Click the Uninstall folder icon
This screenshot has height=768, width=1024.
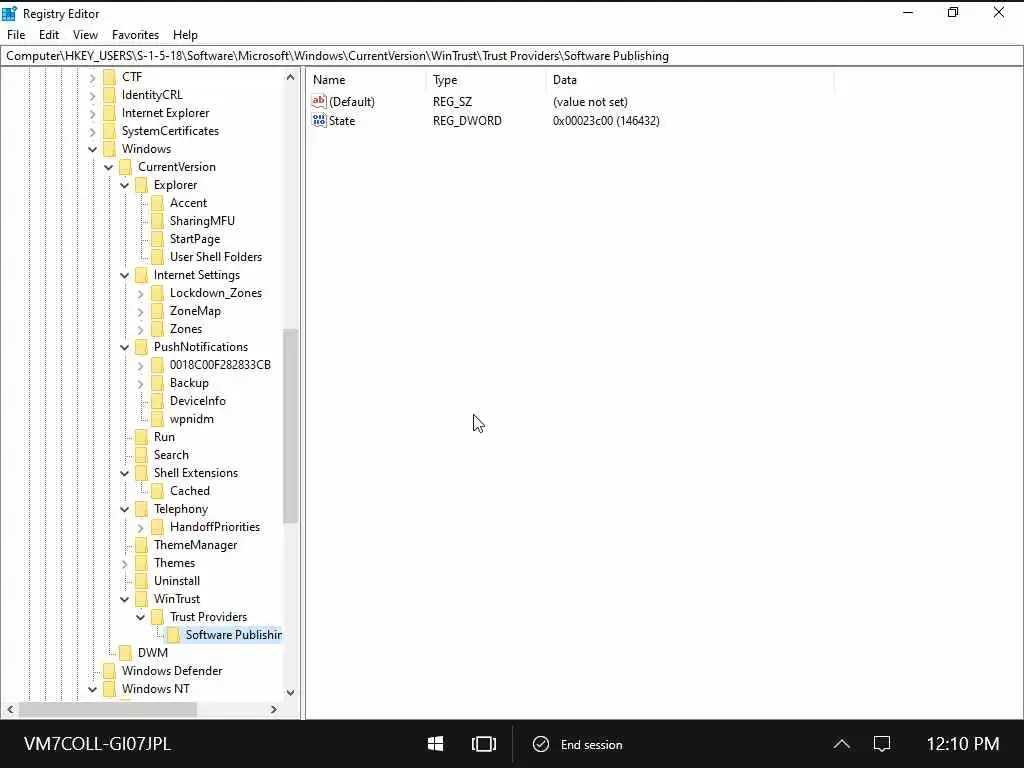pos(142,581)
